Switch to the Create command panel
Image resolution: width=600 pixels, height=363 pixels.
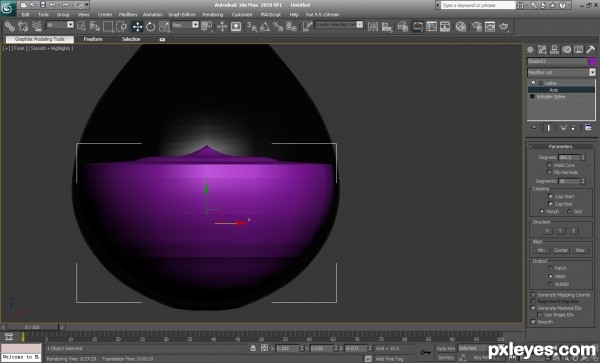point(530,49)
